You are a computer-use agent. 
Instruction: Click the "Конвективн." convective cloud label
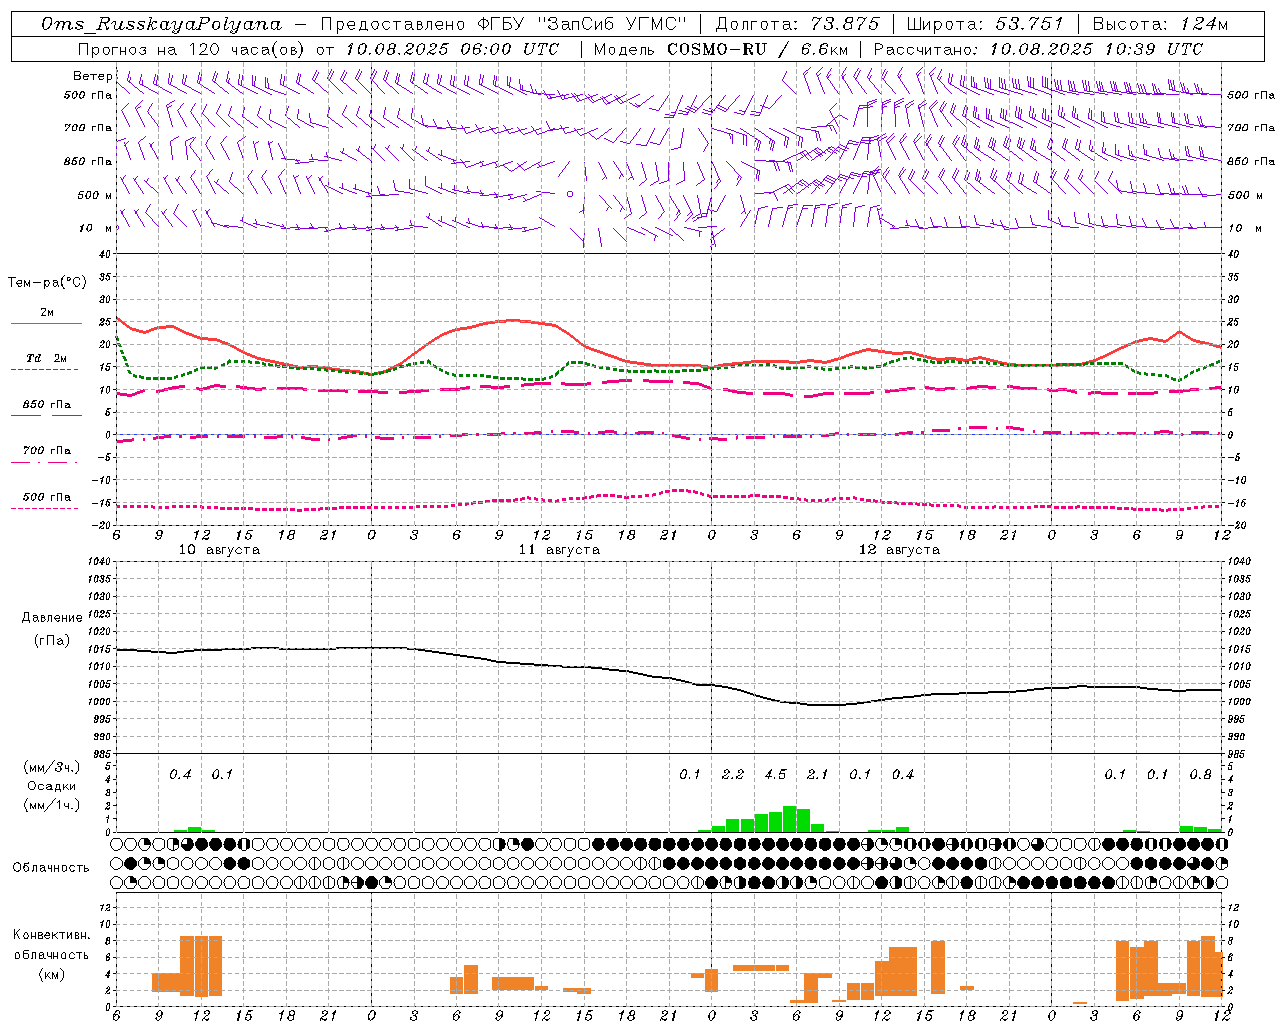tap(52, 935)
